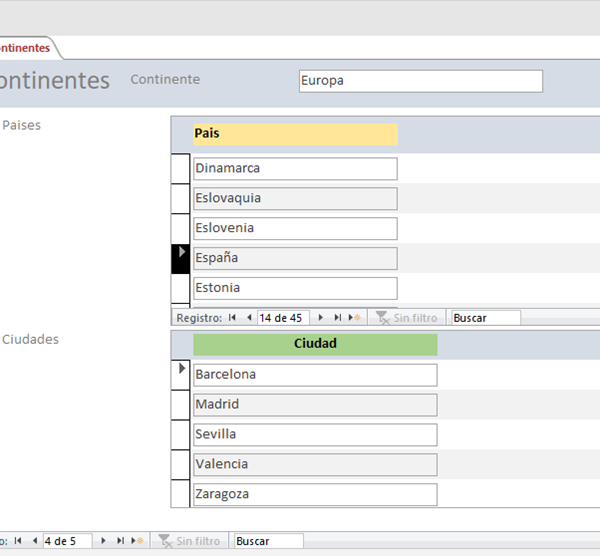Select the Continentes form tab

point(24,48)
